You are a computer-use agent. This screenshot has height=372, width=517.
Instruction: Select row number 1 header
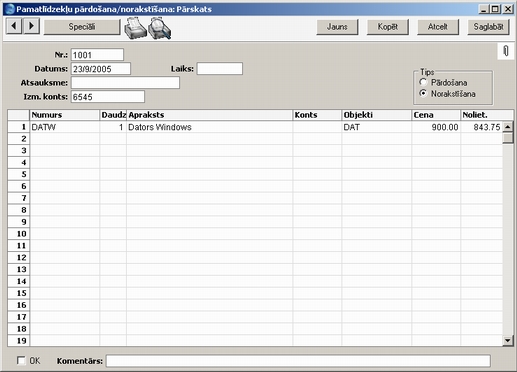(19, 127)
